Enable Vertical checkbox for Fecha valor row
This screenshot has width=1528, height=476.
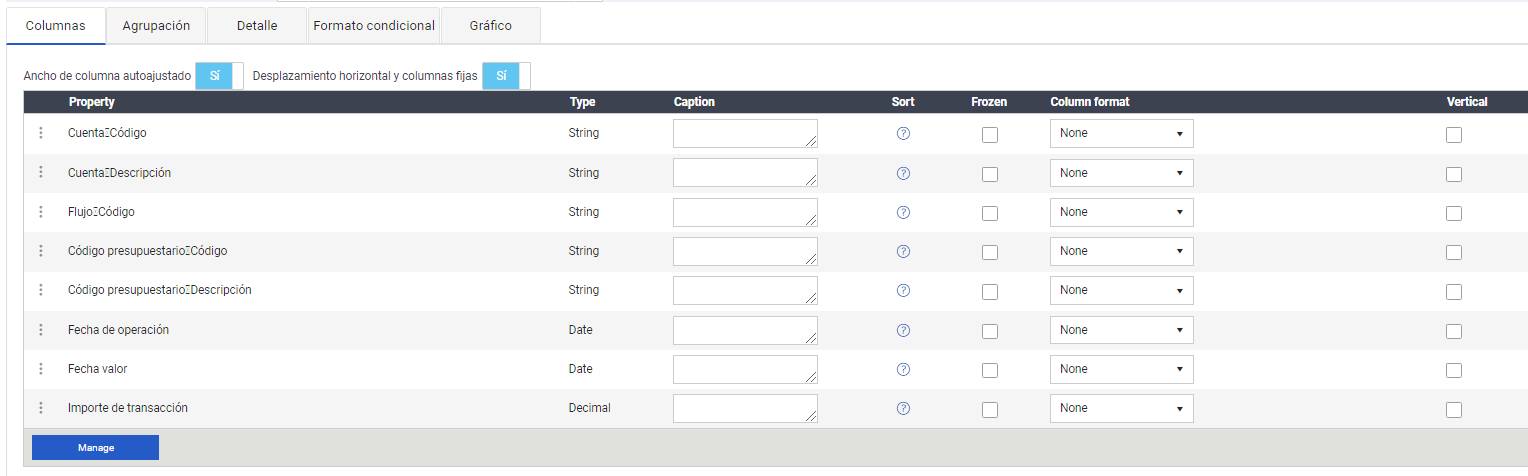pos(1454,370)
